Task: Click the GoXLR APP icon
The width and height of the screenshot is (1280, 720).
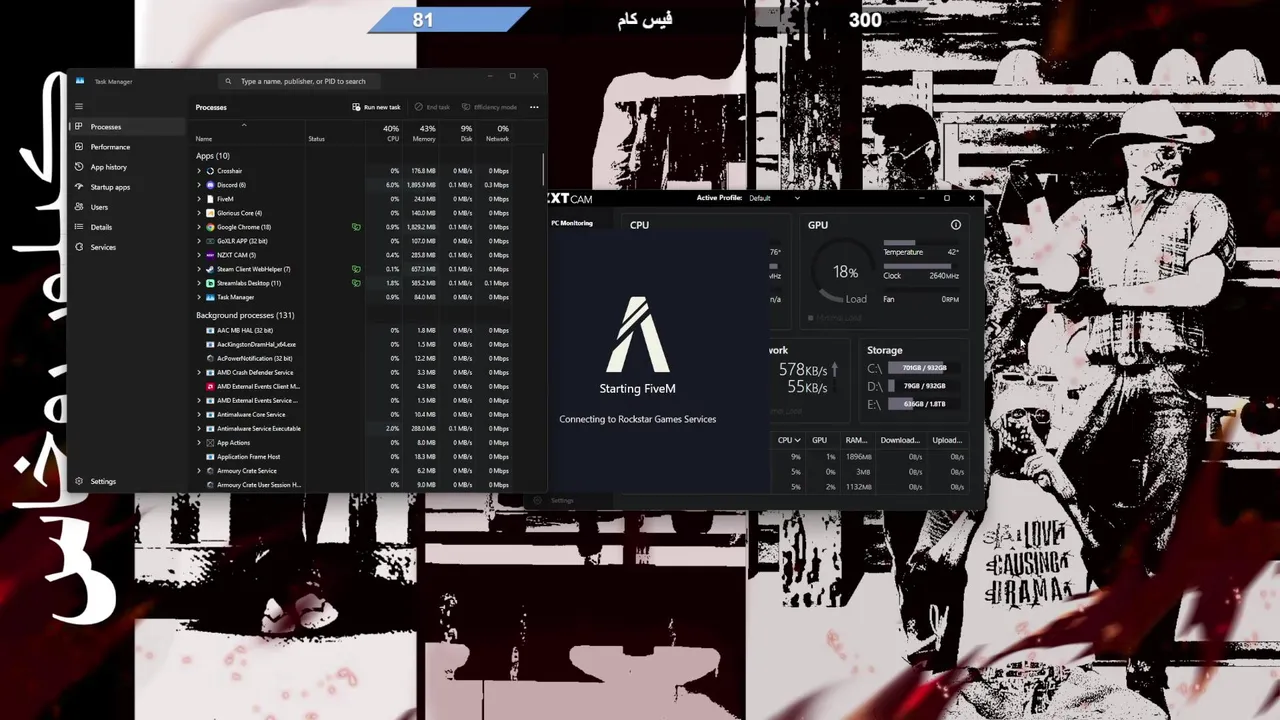Action: click(x=210, y=241)
